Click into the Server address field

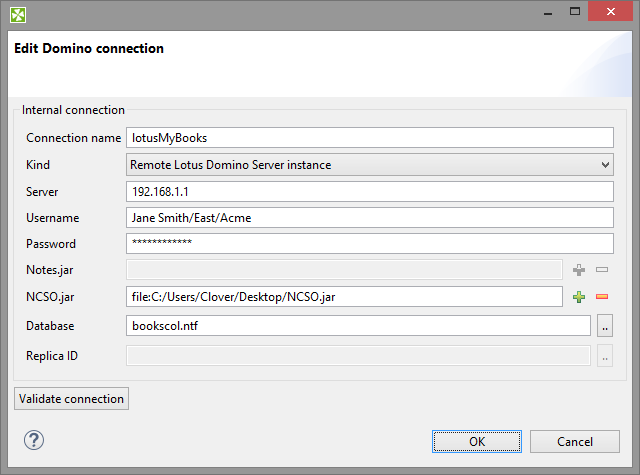click(369, 191)
